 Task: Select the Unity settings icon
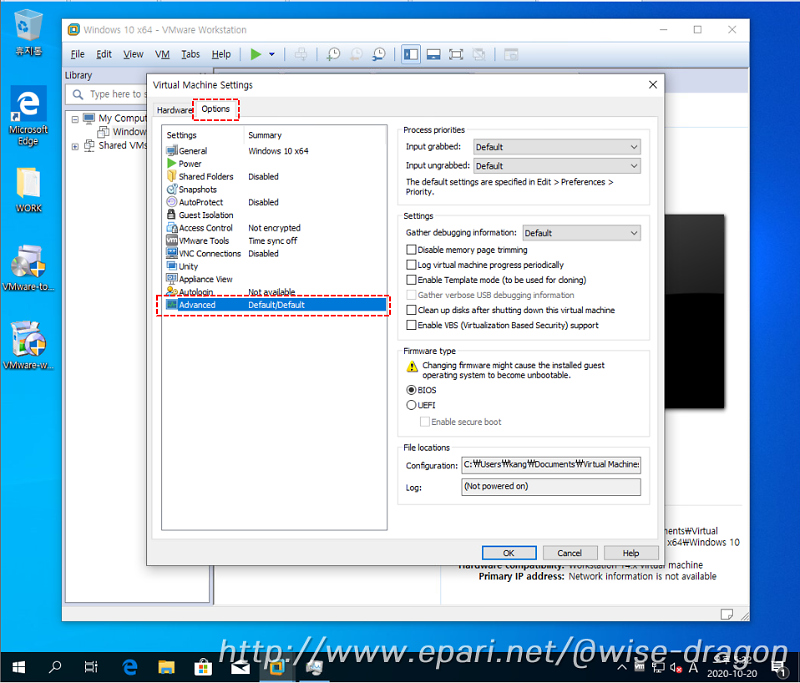coord(172,266)
